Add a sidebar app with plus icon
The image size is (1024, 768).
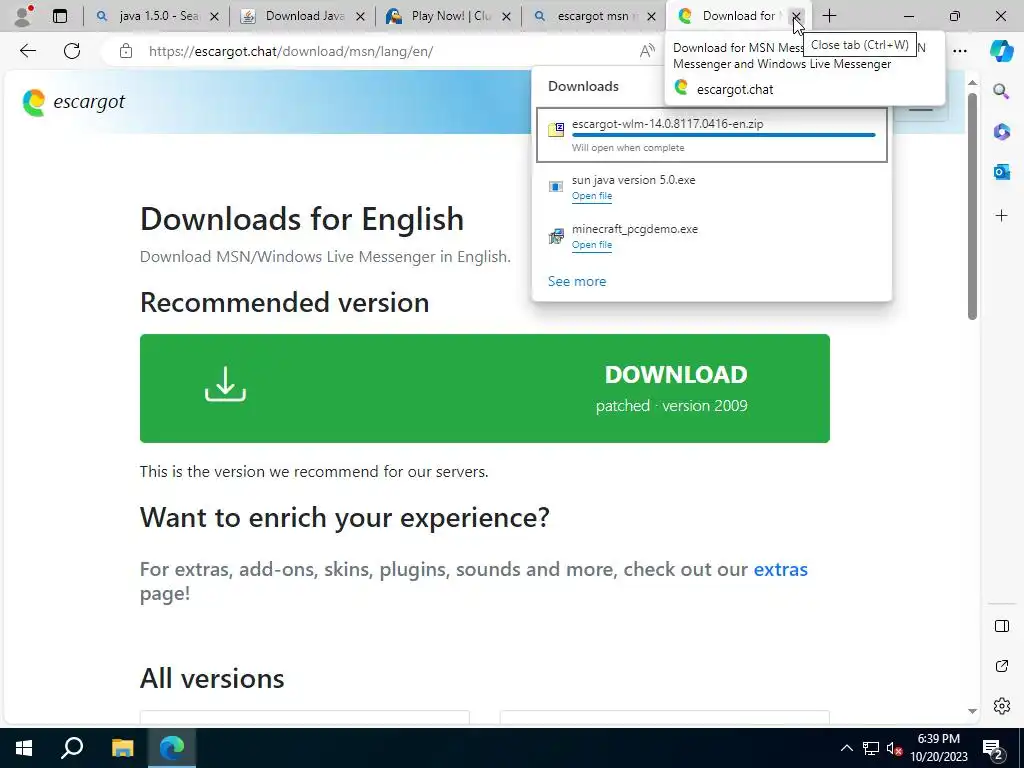pyautogui.click(x=1001, y=216)
